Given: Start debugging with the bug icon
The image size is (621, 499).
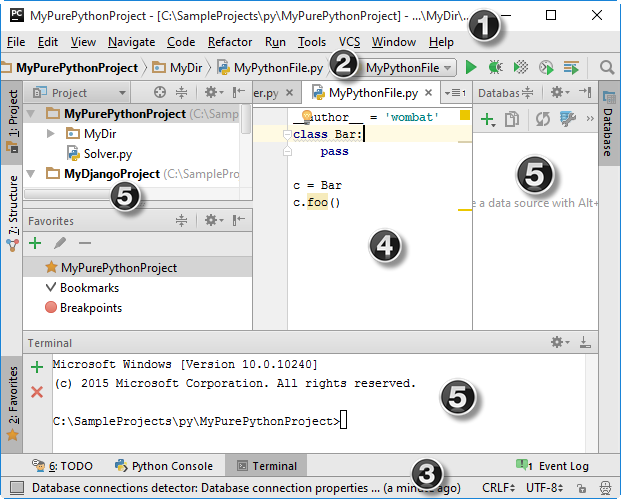Looking at the screenshot, I should [495, 67].
